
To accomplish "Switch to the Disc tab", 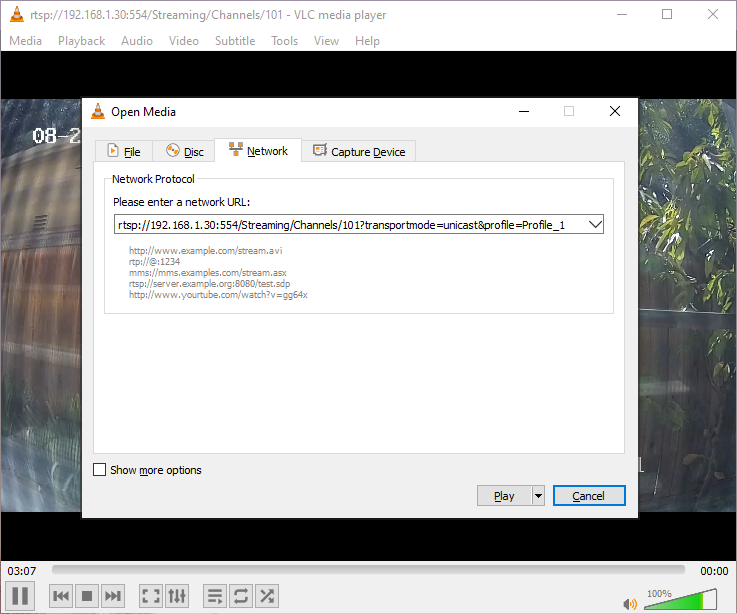I will 184,151.
